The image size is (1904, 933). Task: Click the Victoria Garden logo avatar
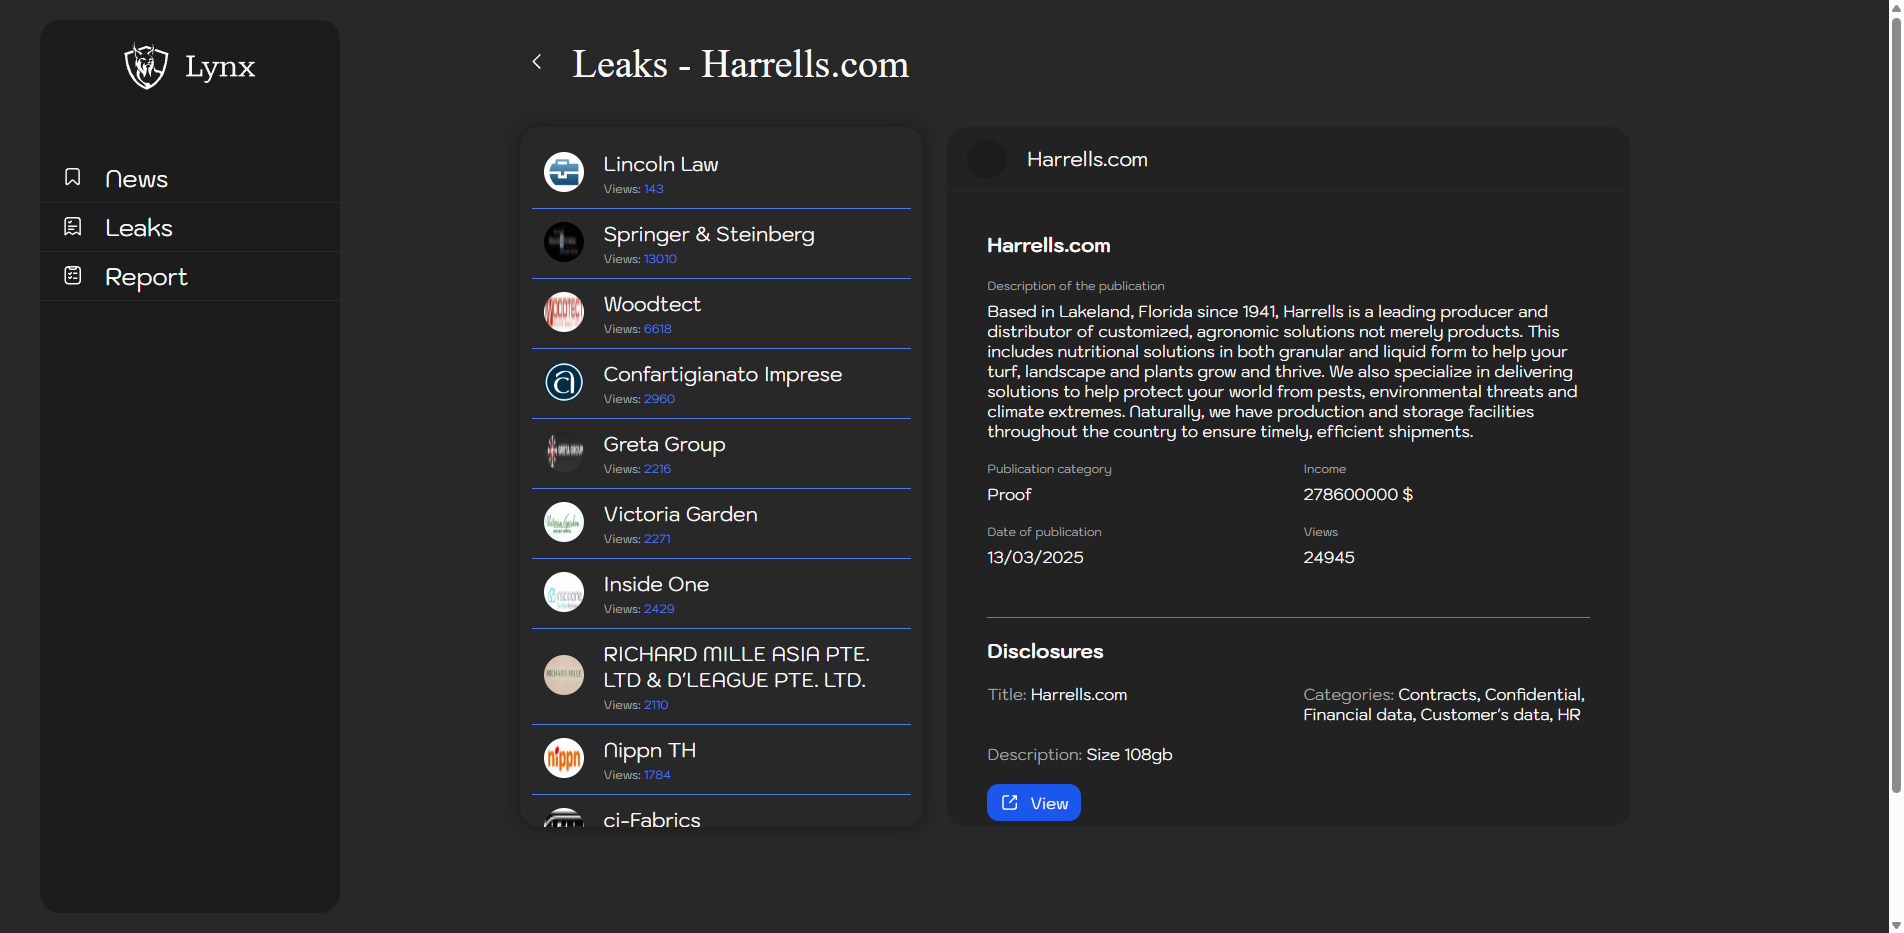pyautogui.click(x=564, y=522)
